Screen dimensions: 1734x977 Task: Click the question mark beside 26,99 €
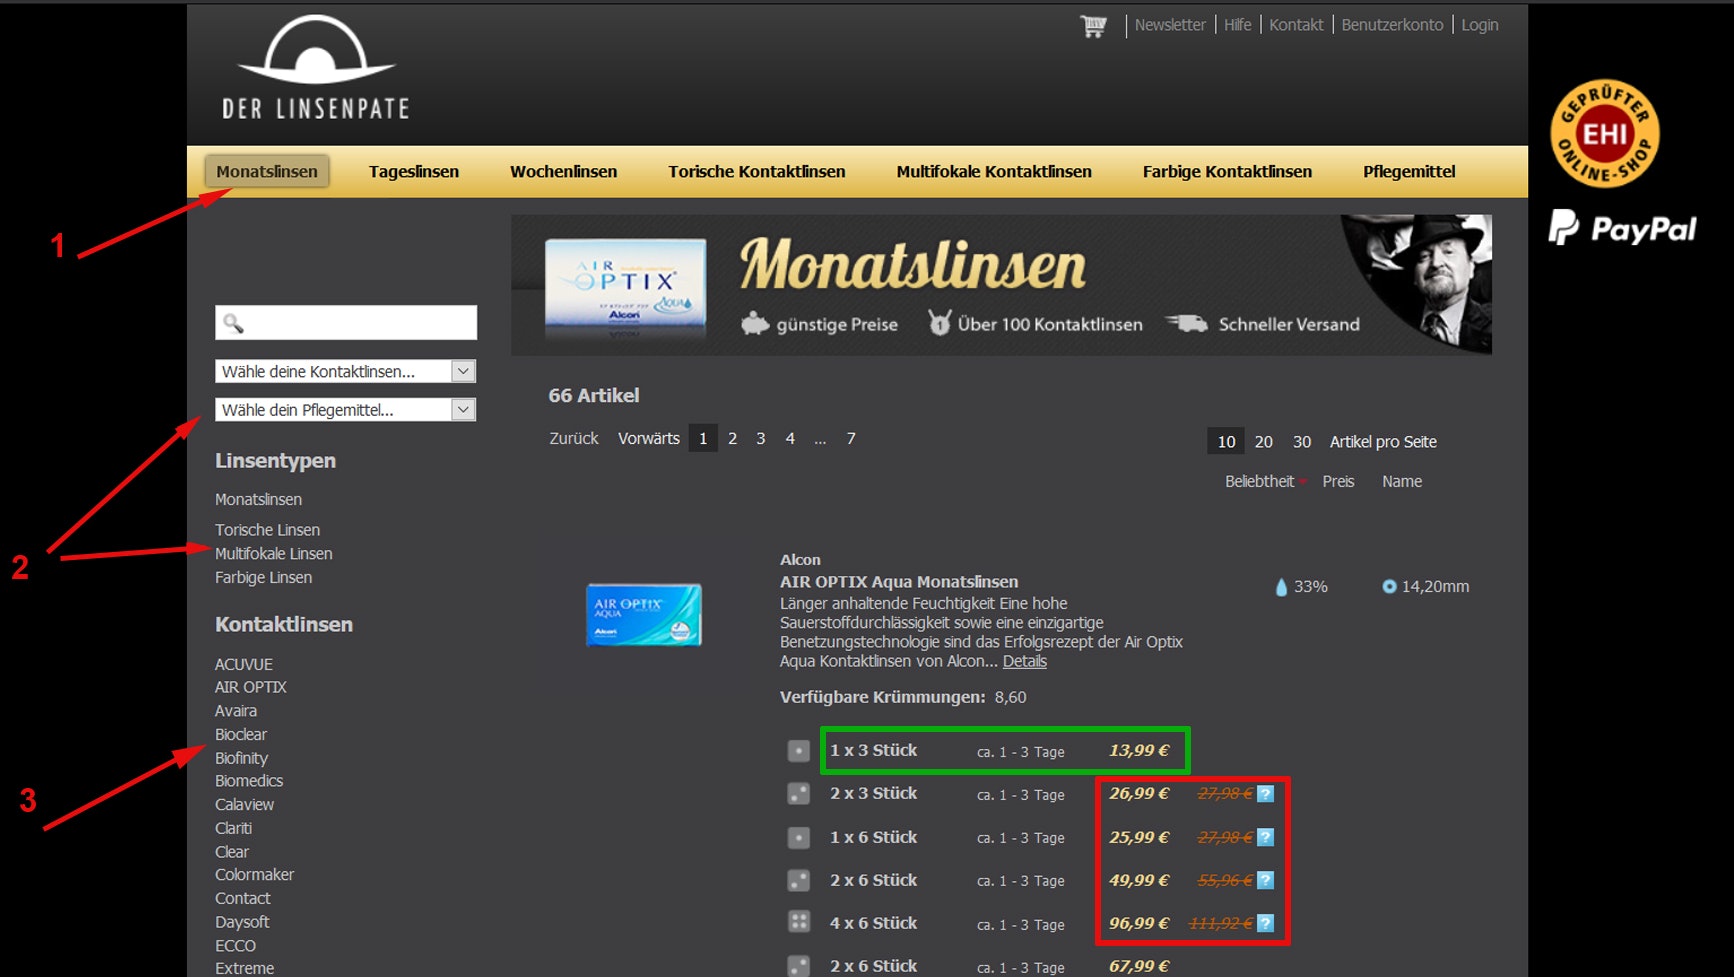1265,794
